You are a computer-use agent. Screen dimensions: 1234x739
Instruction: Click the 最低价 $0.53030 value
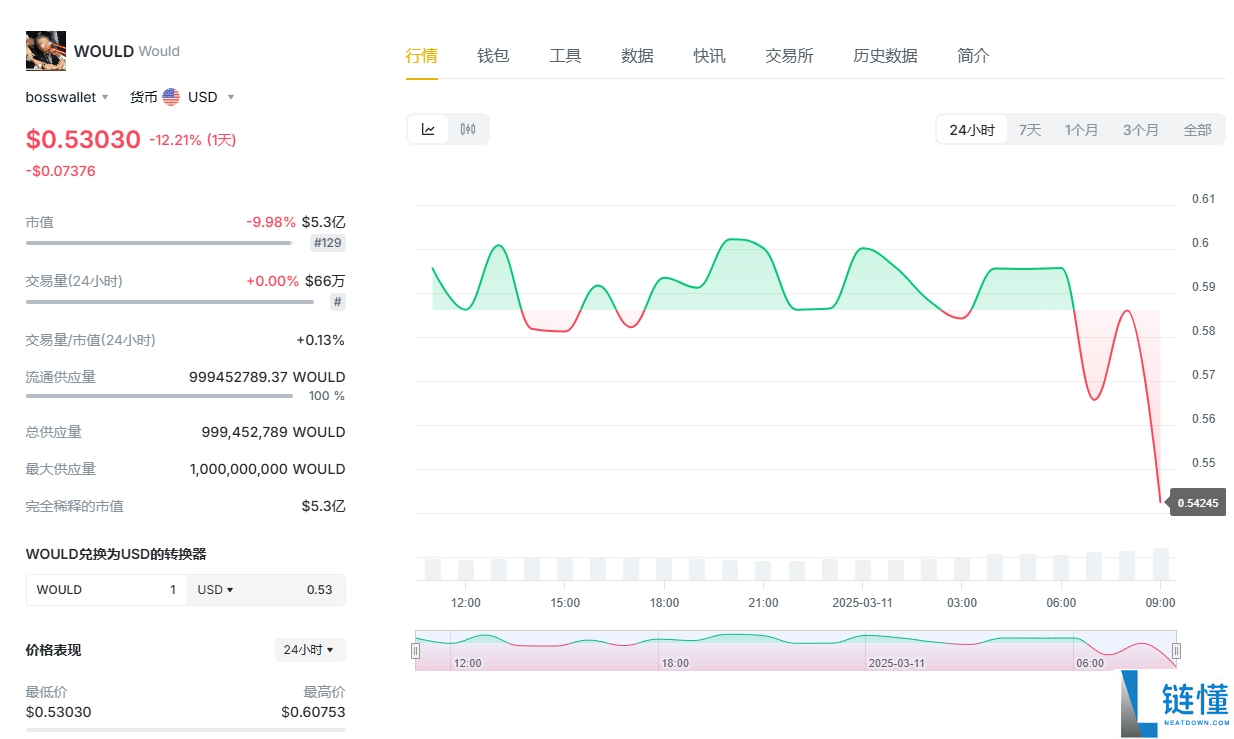point(58,712)
